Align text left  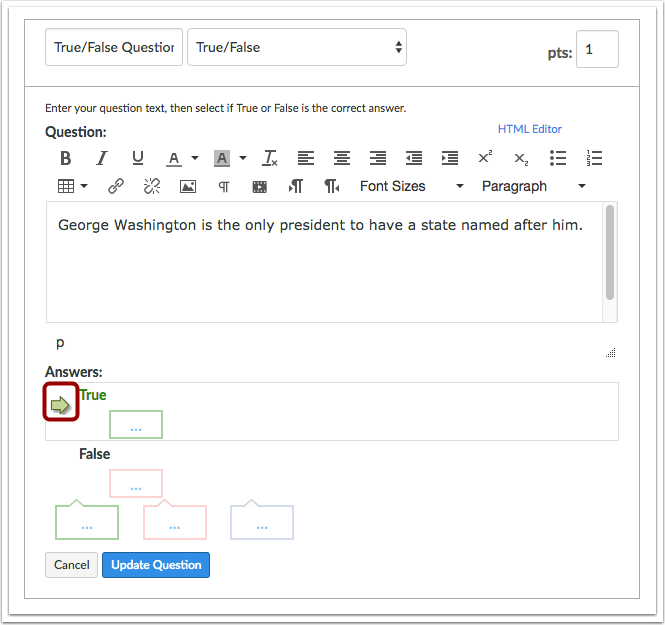pyautogui.click(x=306, y=159)
